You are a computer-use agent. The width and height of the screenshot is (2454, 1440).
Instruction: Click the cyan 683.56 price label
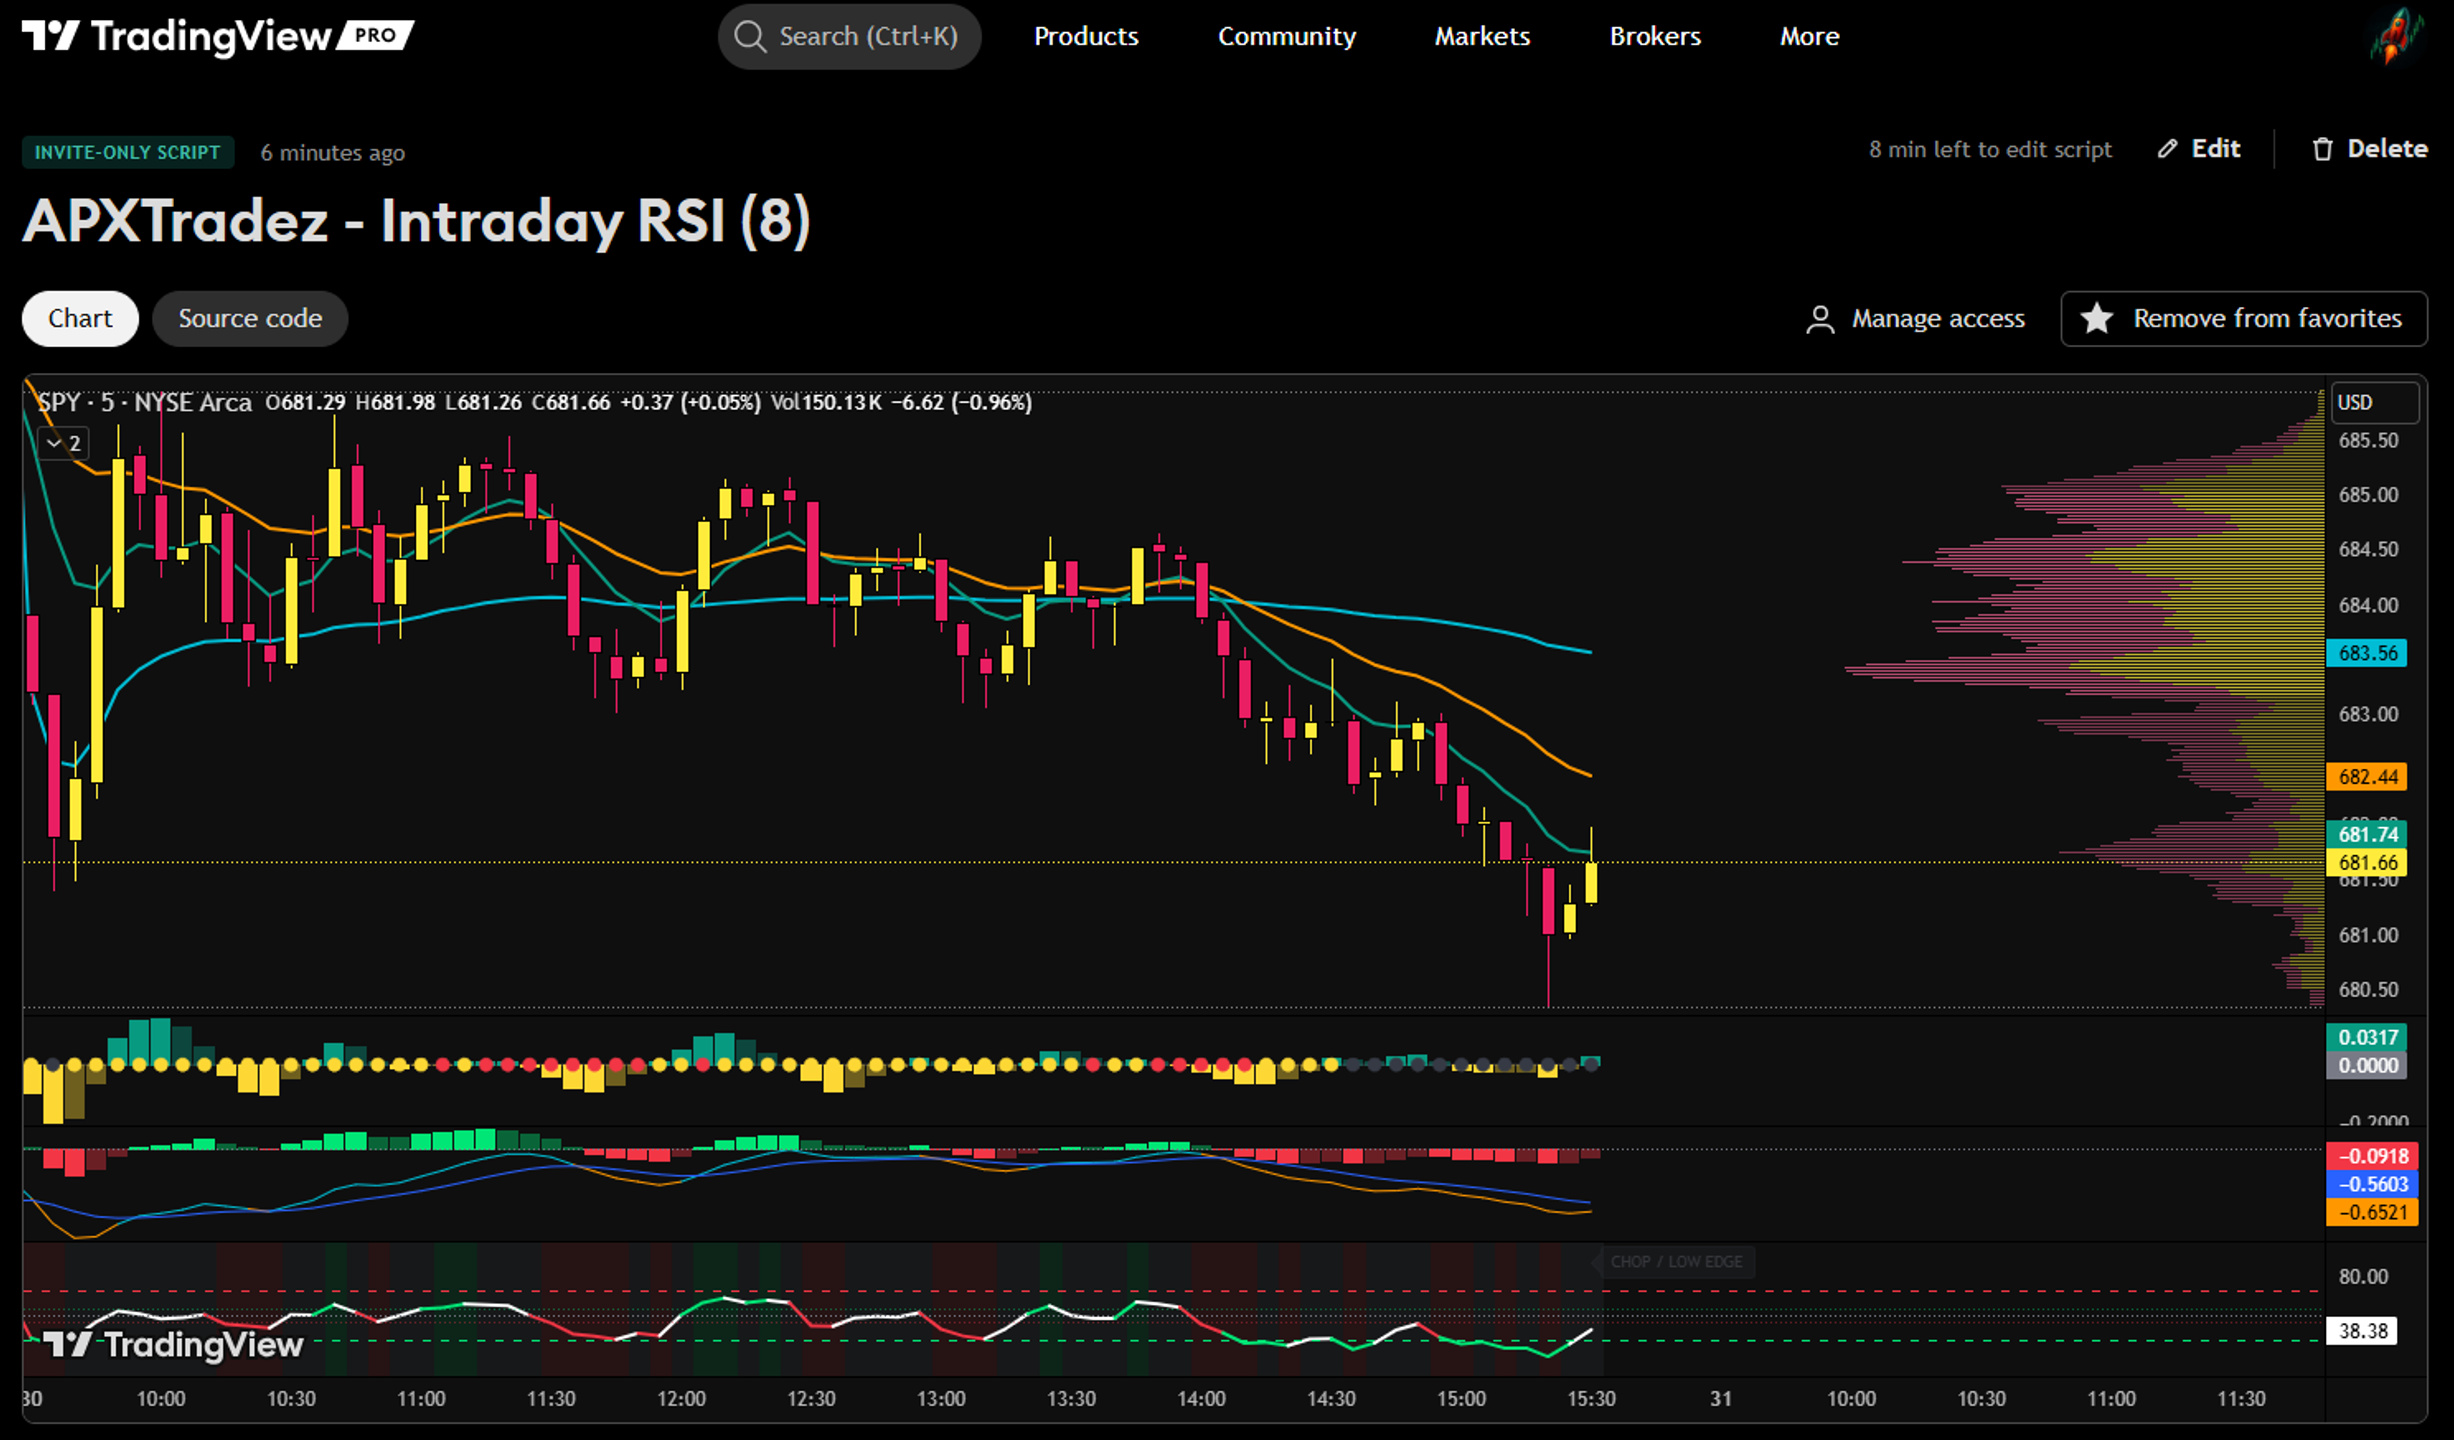coord(2367,653)
